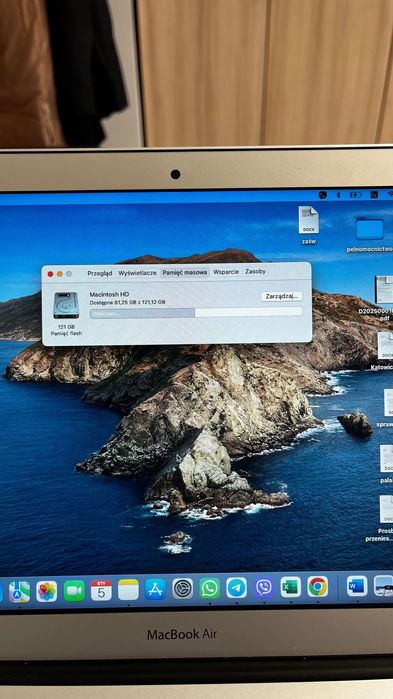Click the Macintosh HD volume name

click(x=109, y=294)
